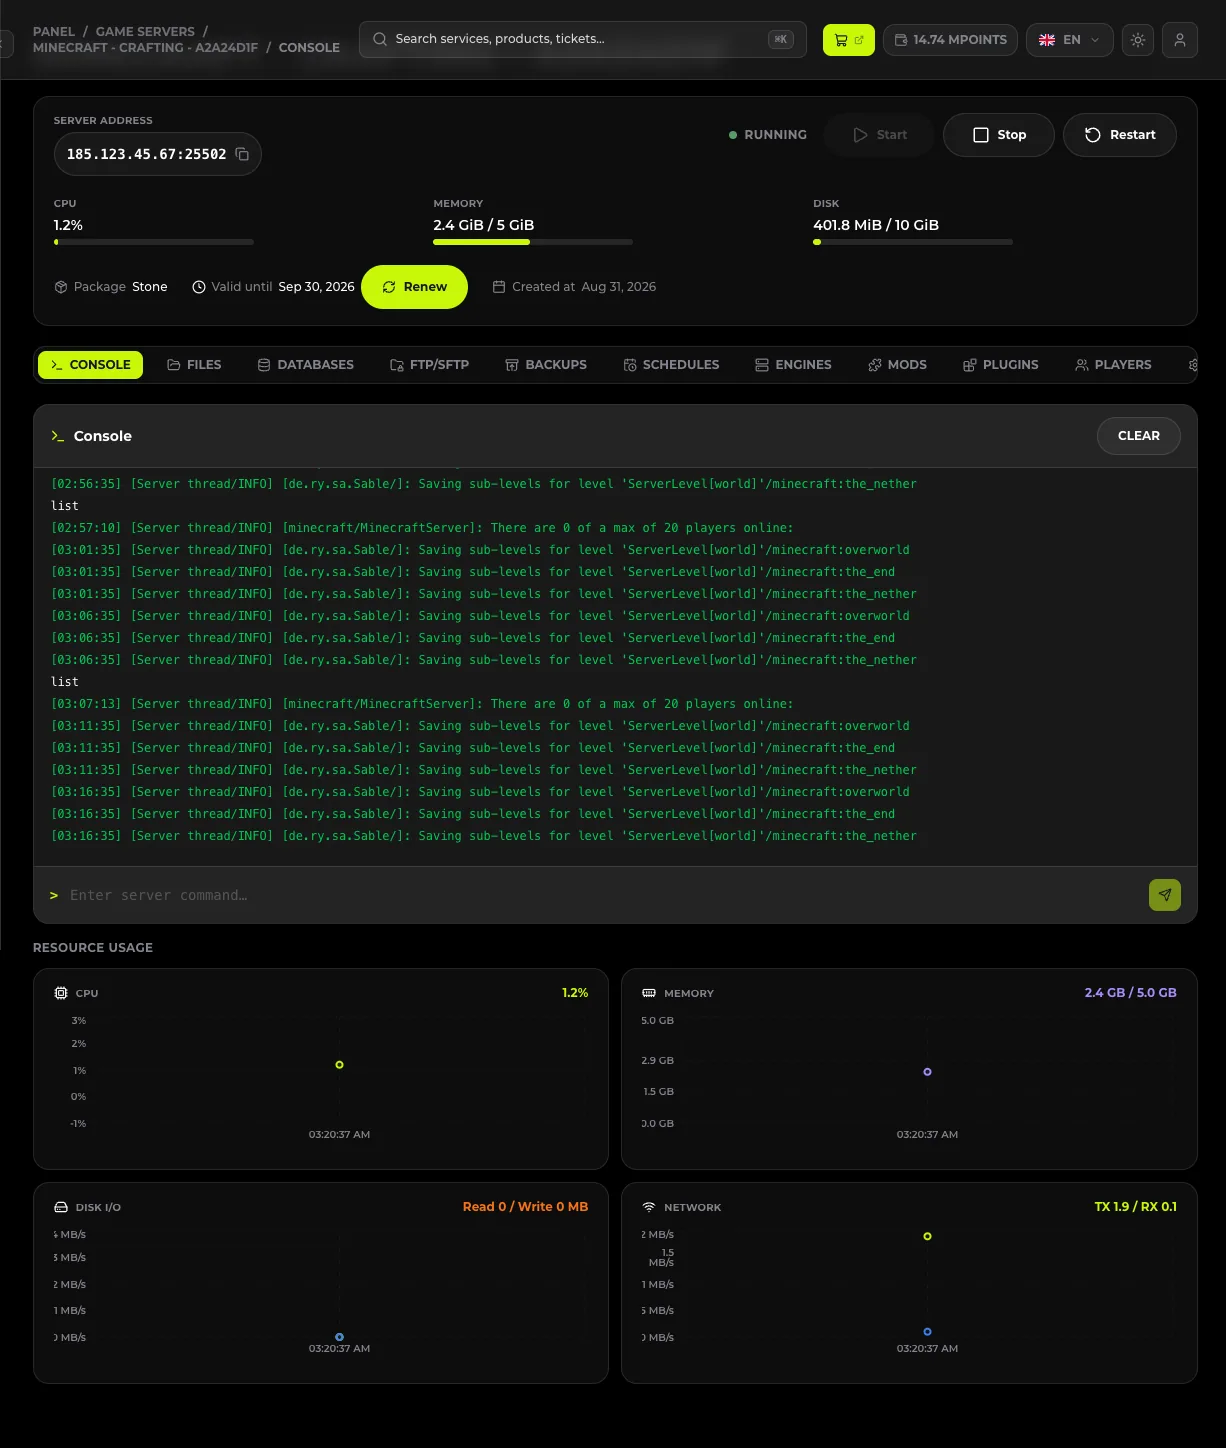Open the Backups tab
This screenshot has width=1226, height=1448.
[x=546, y=365]
